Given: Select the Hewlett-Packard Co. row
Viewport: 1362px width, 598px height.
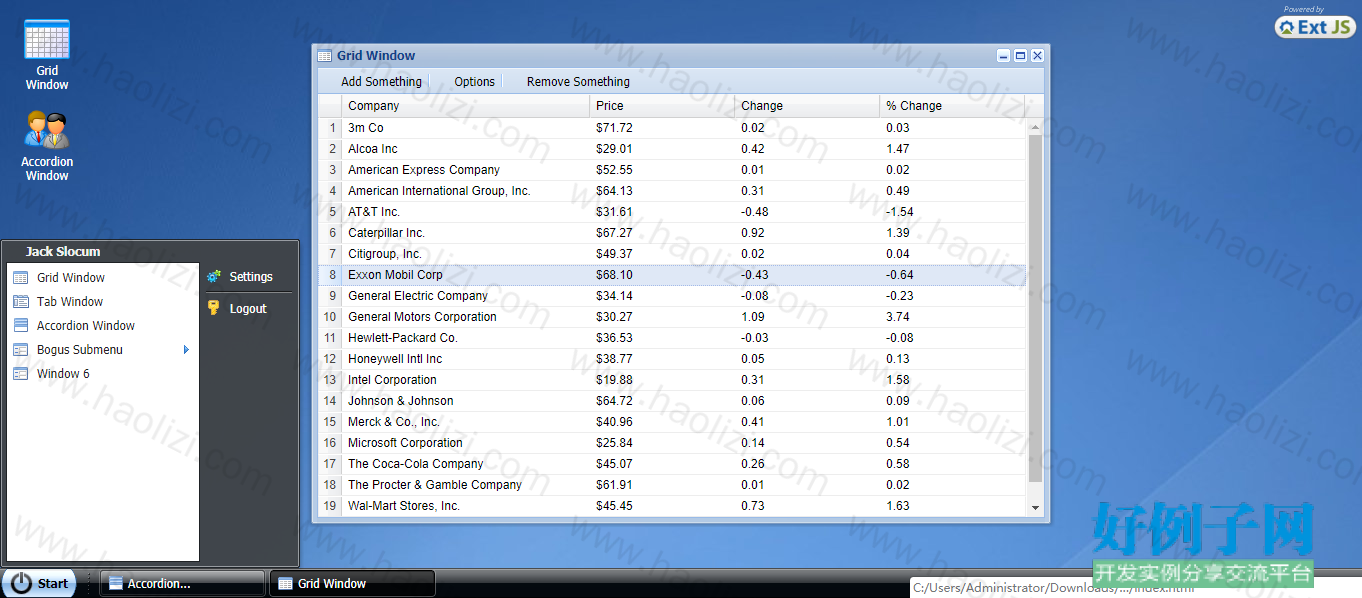Looking at the screenshot, I should click(x=672, y=338).
